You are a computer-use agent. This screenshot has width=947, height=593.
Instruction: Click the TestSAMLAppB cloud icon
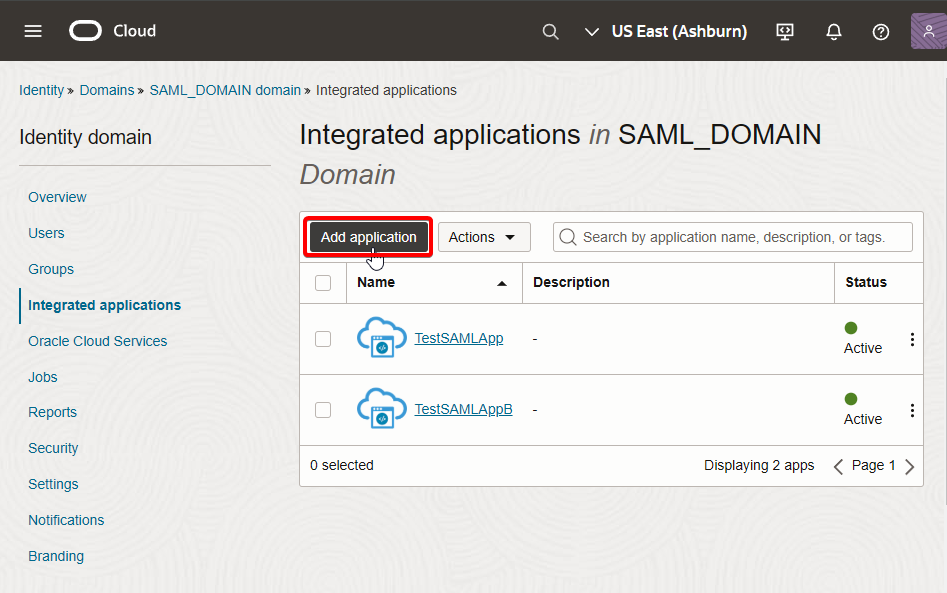[x=381, y=409]
